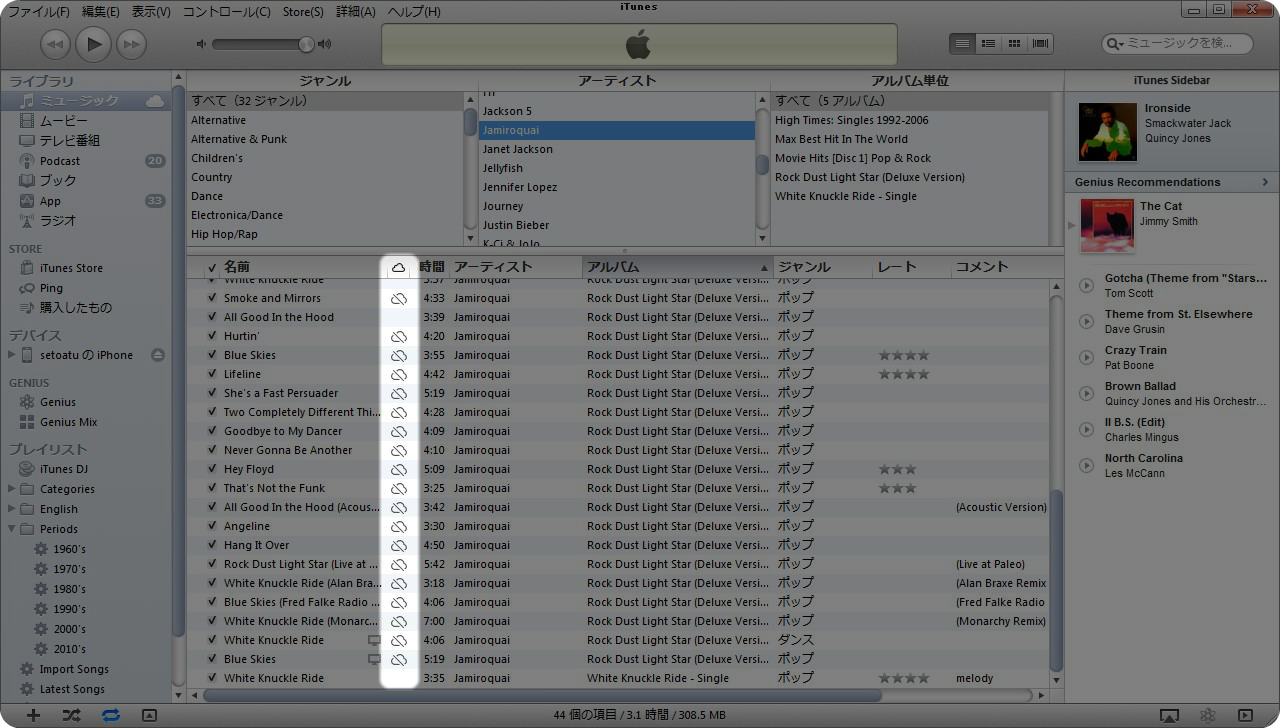Switch to Cover Flow view

(1040, 44)
